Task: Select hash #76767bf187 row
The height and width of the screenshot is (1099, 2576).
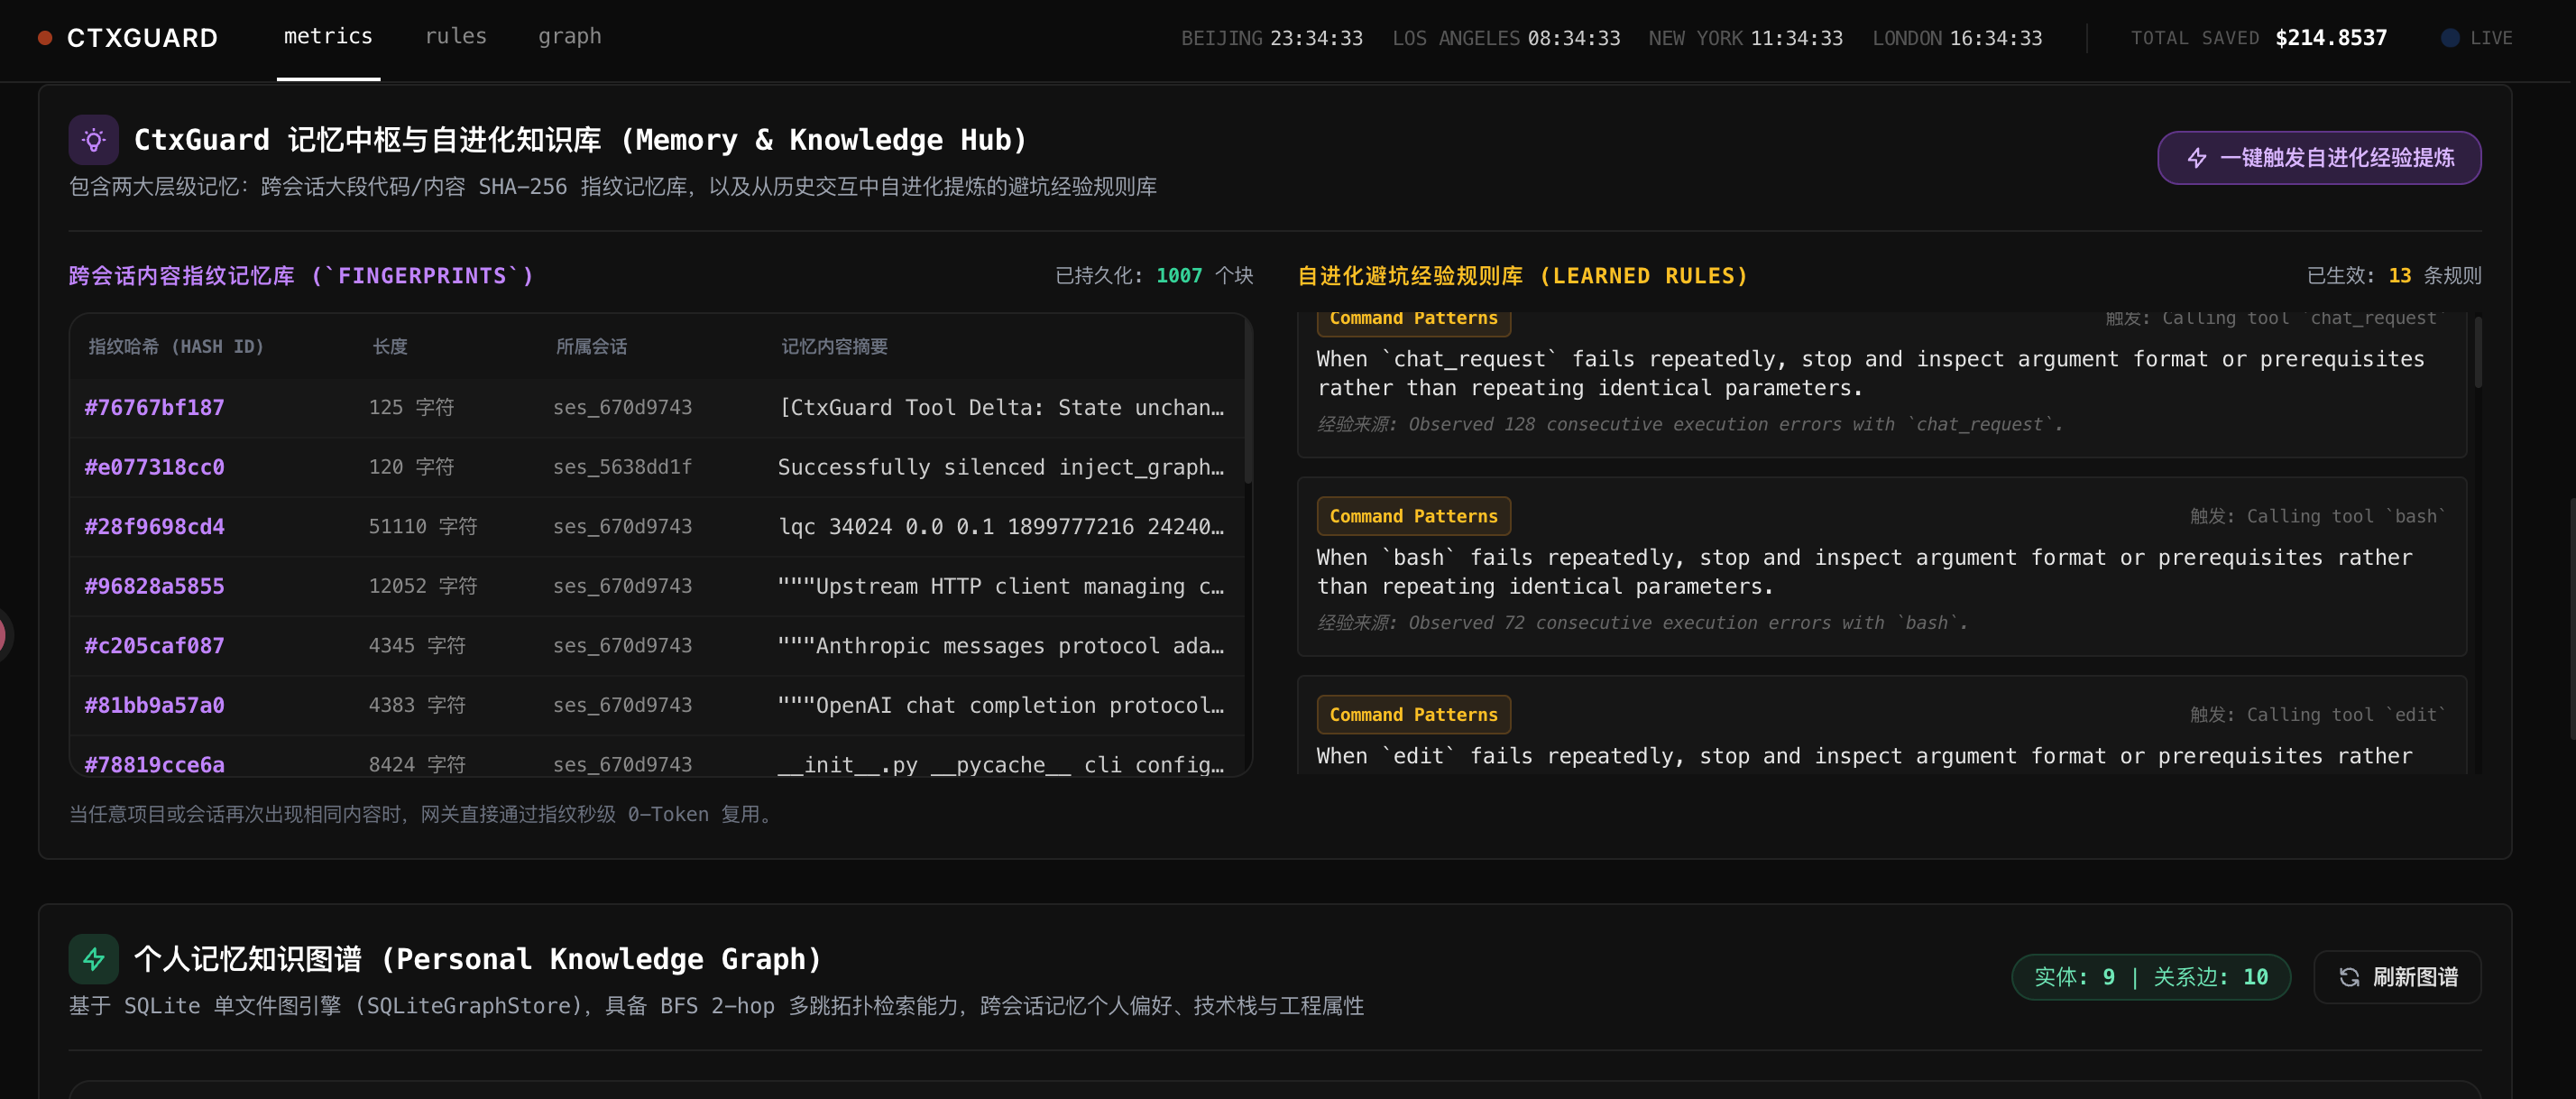Action: 657,408
